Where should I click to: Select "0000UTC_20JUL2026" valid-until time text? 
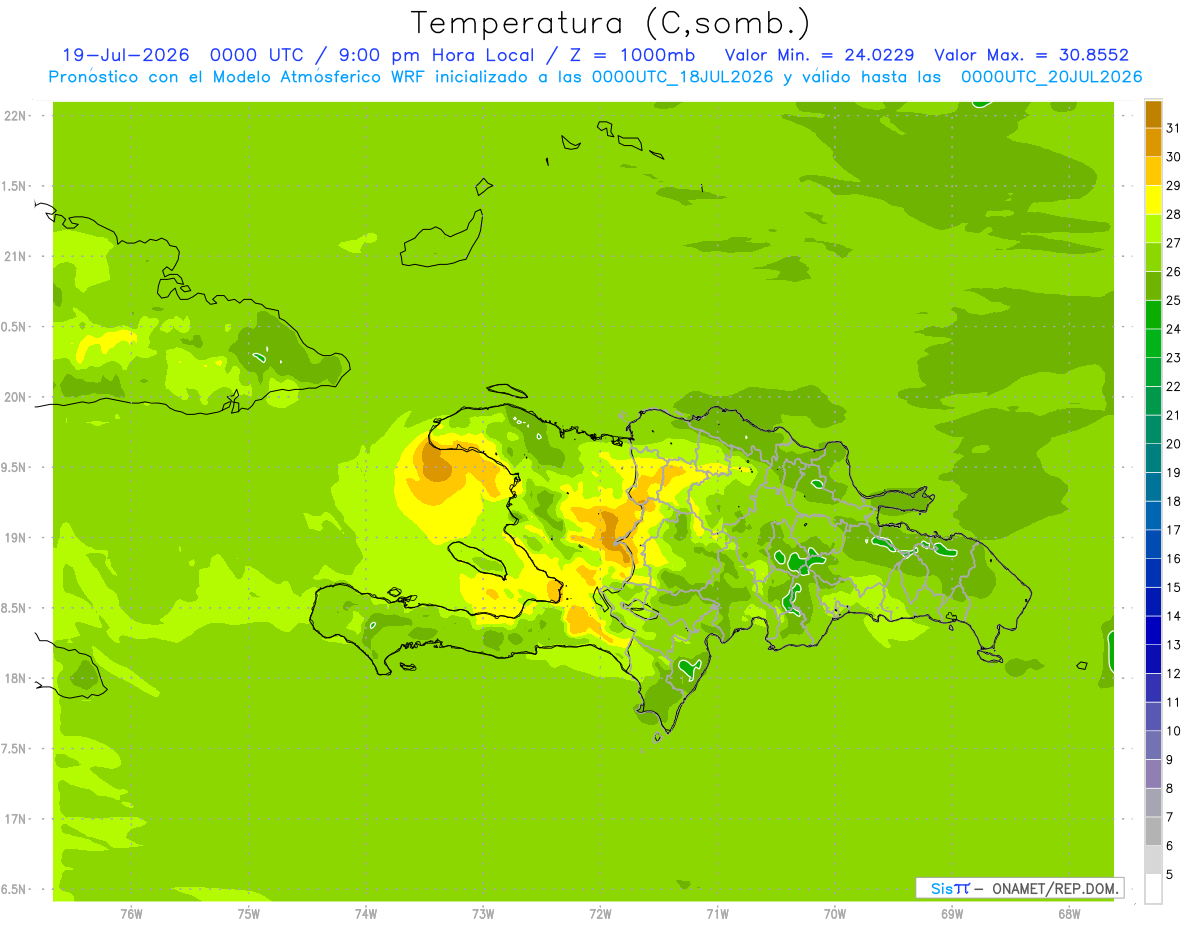pyautogui.click(x=1051, y=77)
